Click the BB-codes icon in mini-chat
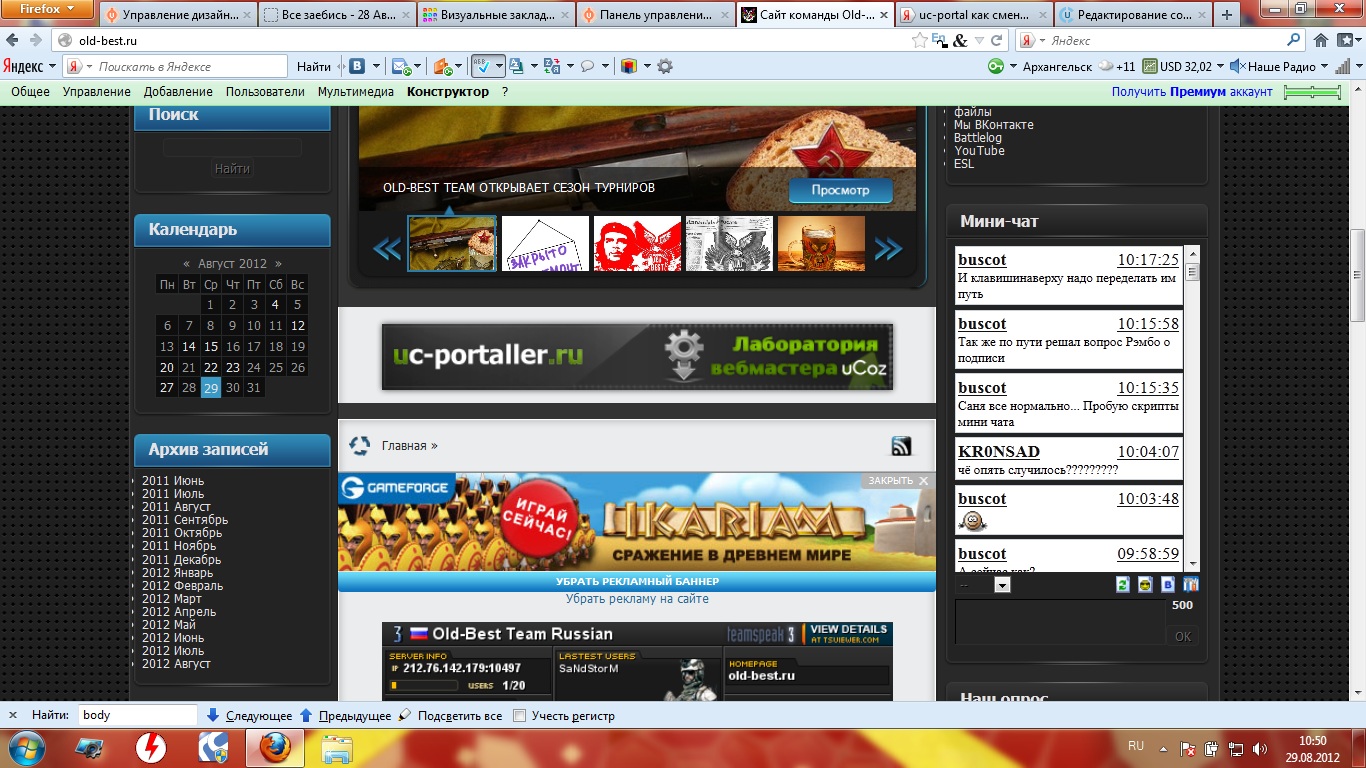 pos(1168,585)
